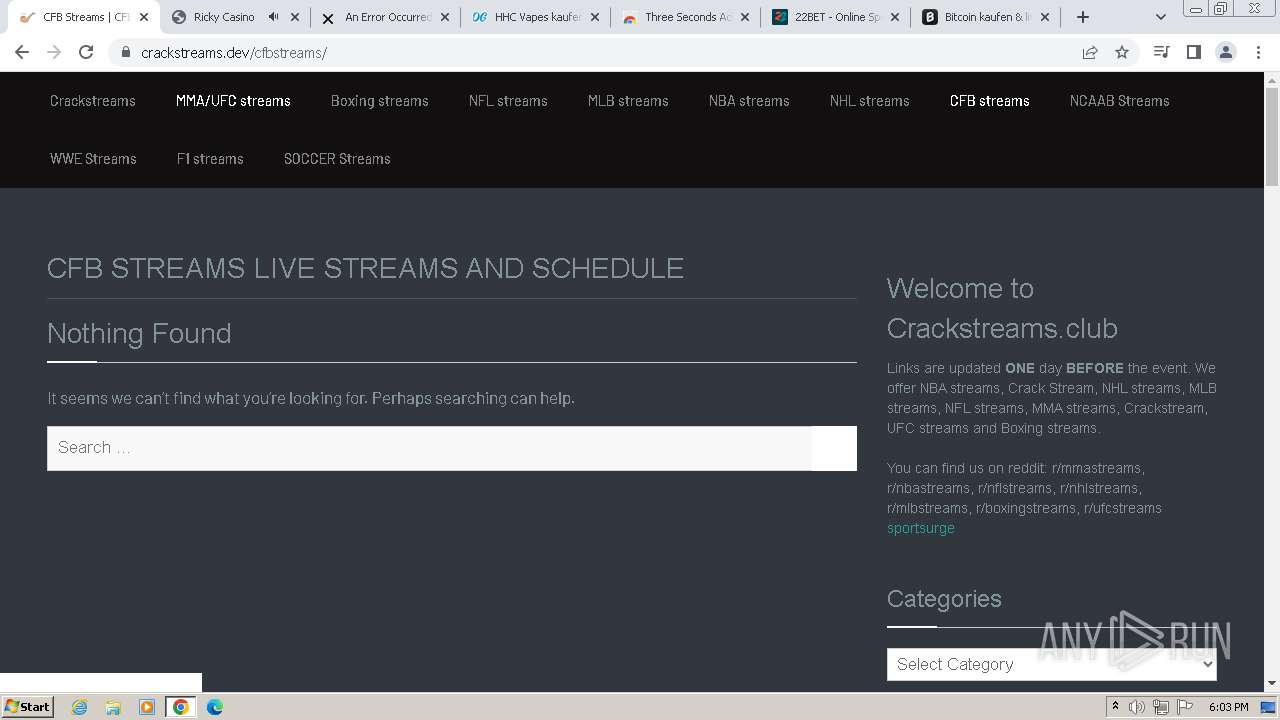Close the 22BET tab
This screenshot has width=1280, height=720.
coord(895,17)
